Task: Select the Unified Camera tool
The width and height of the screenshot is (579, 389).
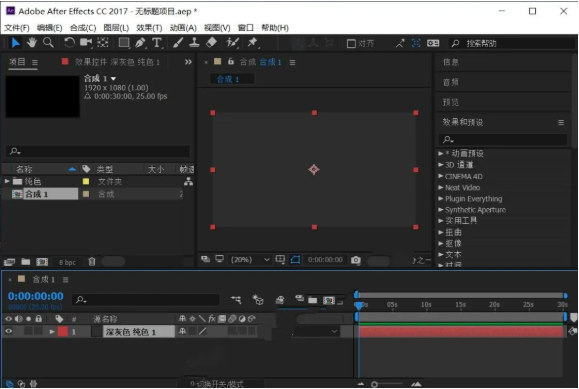Action: point(86,43)
